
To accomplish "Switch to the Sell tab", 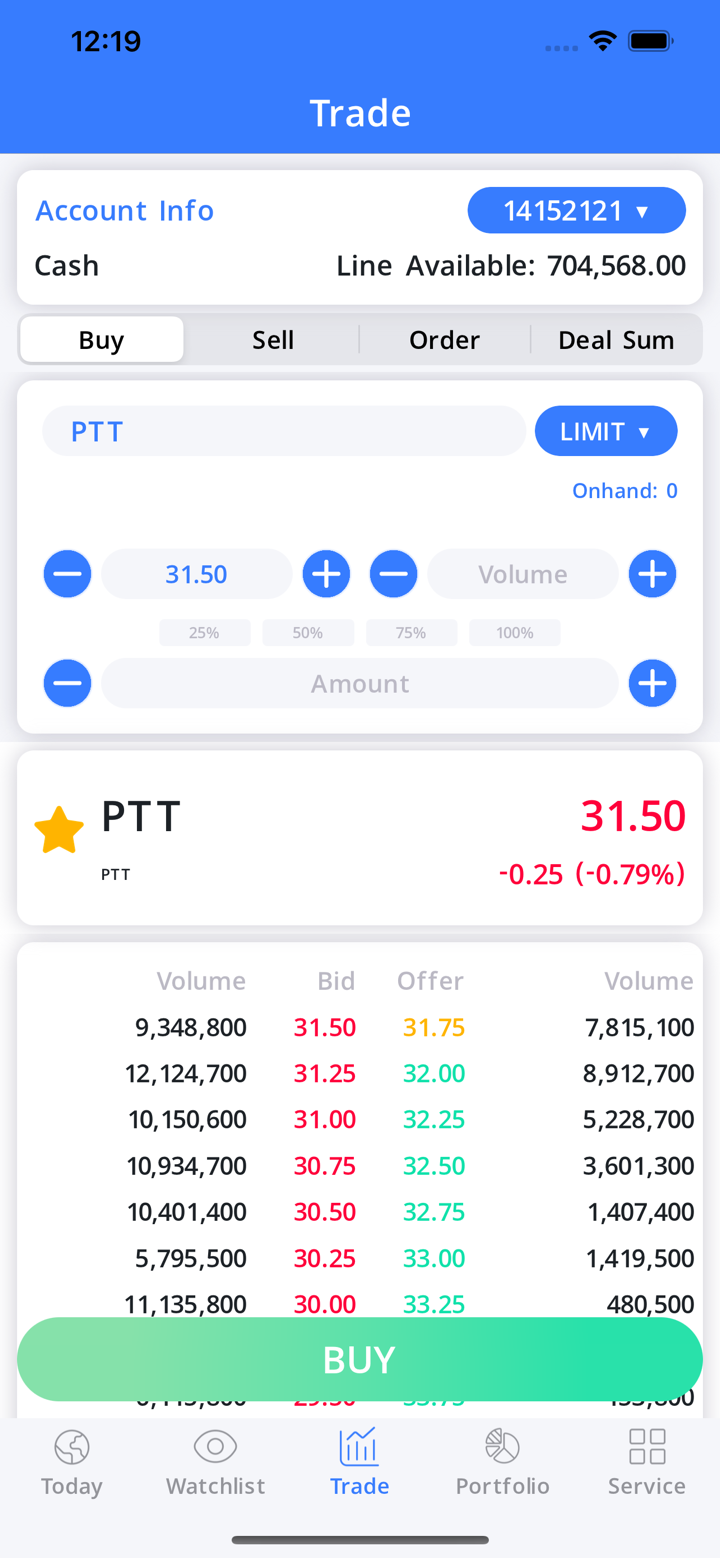I will pyautogui.click(x=273, y=340).
